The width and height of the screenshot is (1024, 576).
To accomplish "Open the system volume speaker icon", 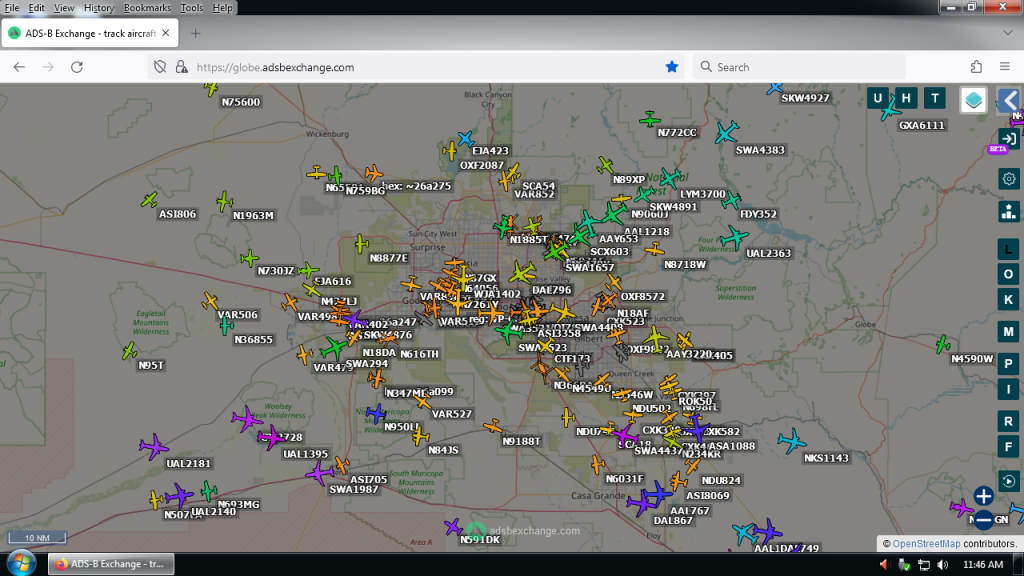I will point(942,564).
